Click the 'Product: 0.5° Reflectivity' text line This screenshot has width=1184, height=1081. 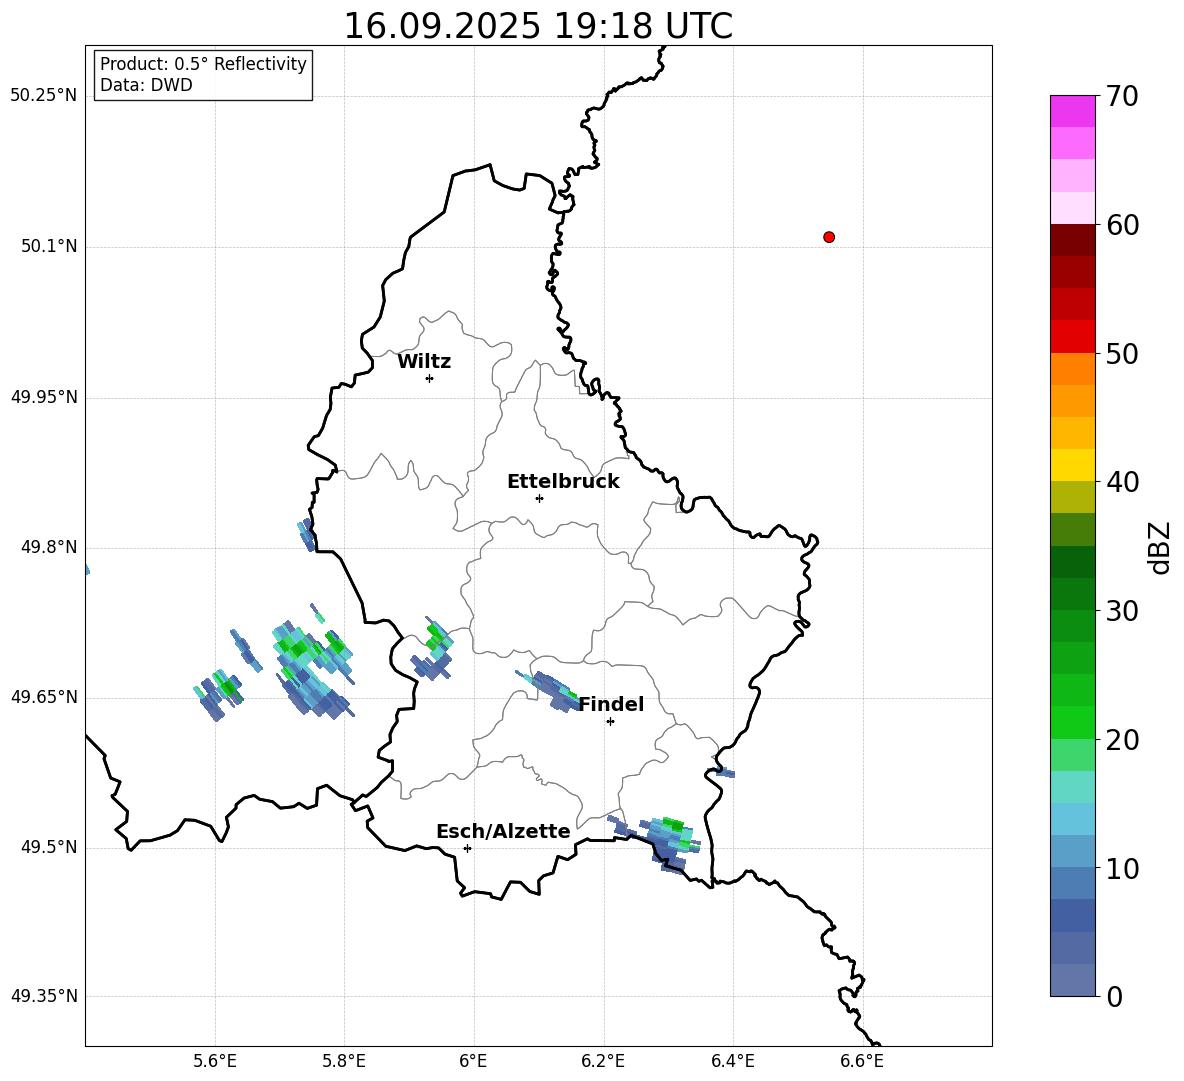(x=203, y=64)
